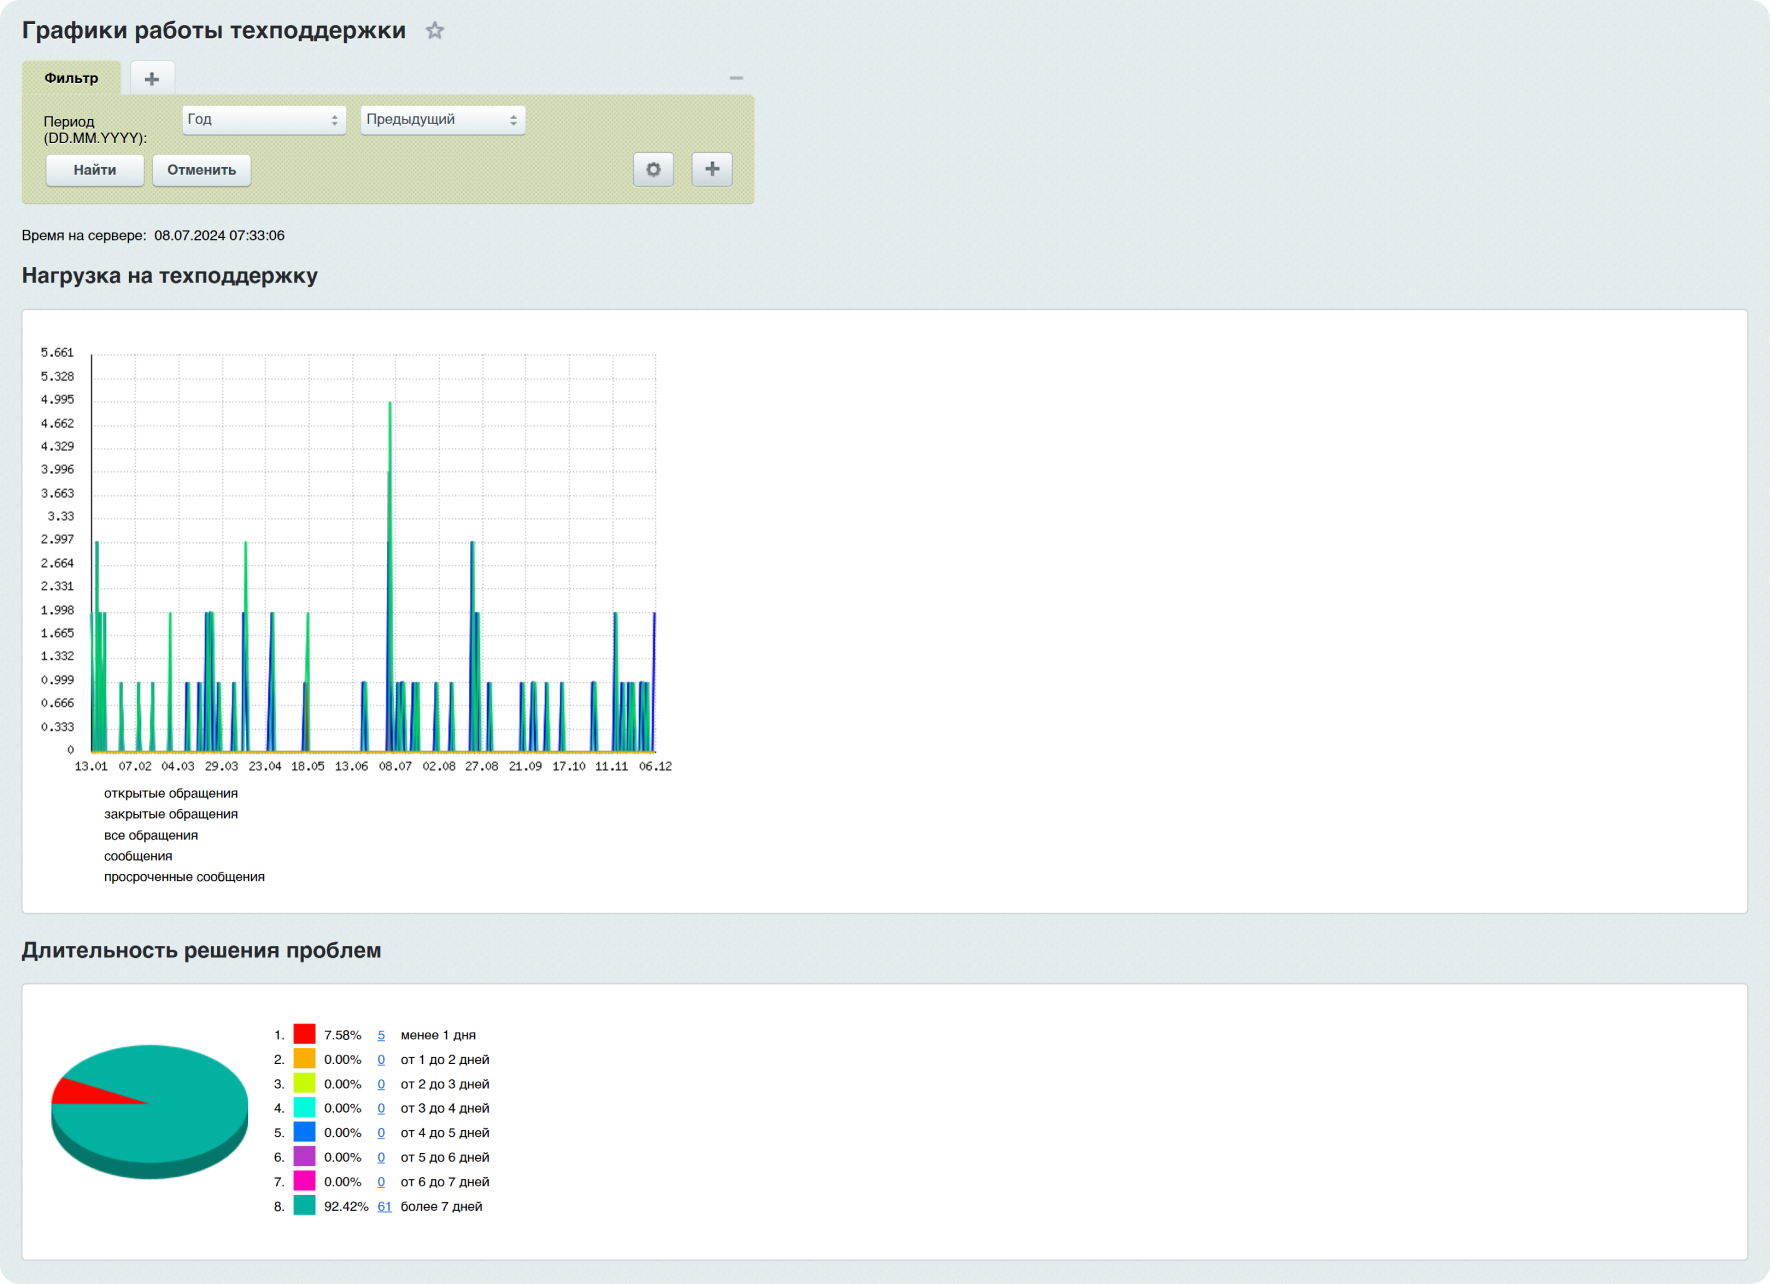Click axis date label 08.07
The width and height of the screenshot is (1770, 1284).
395,766
